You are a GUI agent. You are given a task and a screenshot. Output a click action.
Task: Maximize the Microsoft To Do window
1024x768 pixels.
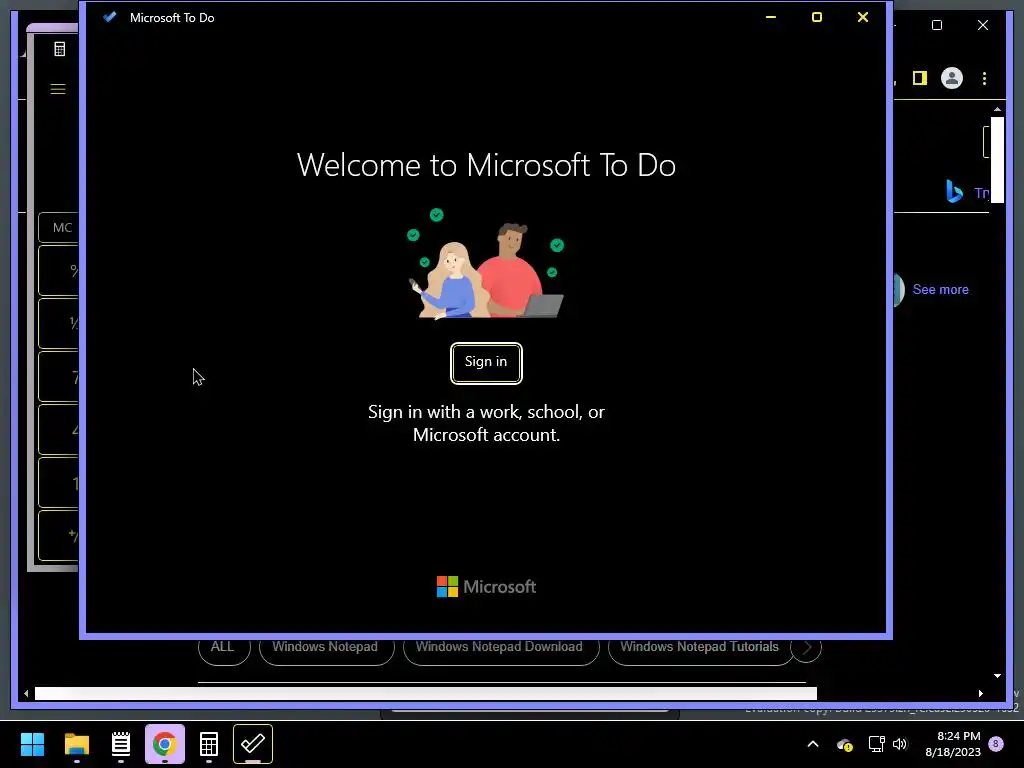816,17
